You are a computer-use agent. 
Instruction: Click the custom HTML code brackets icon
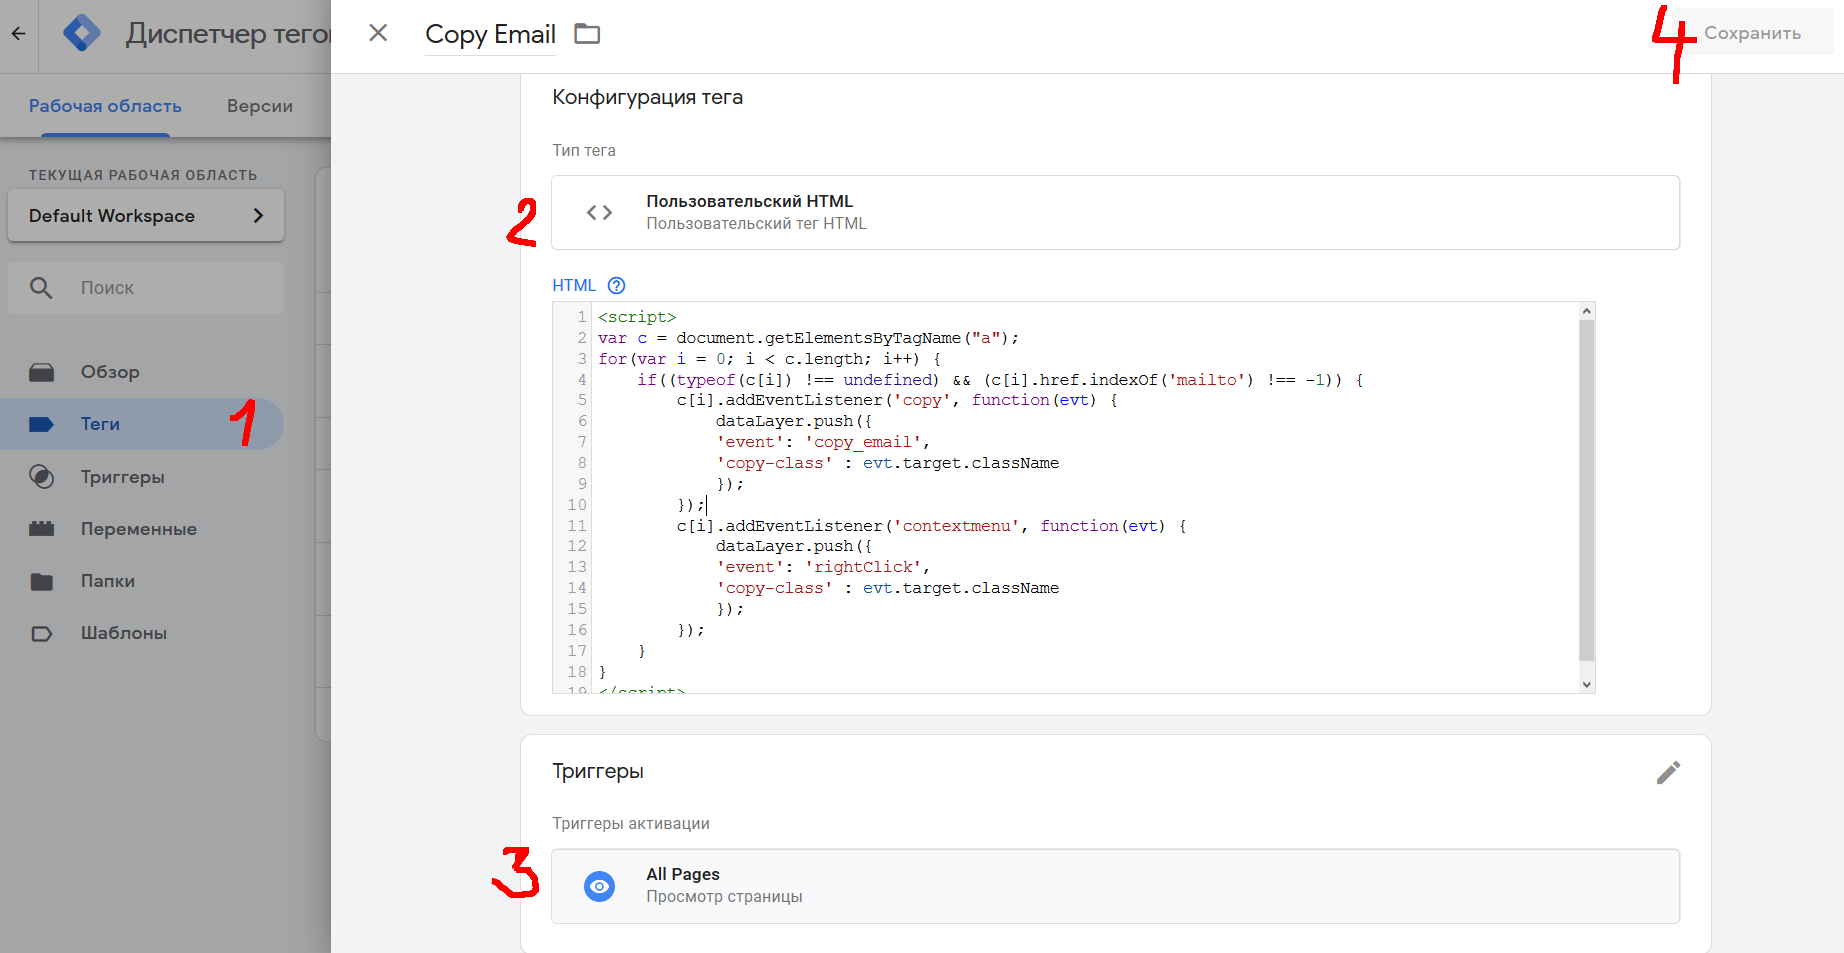pos(599,212)
